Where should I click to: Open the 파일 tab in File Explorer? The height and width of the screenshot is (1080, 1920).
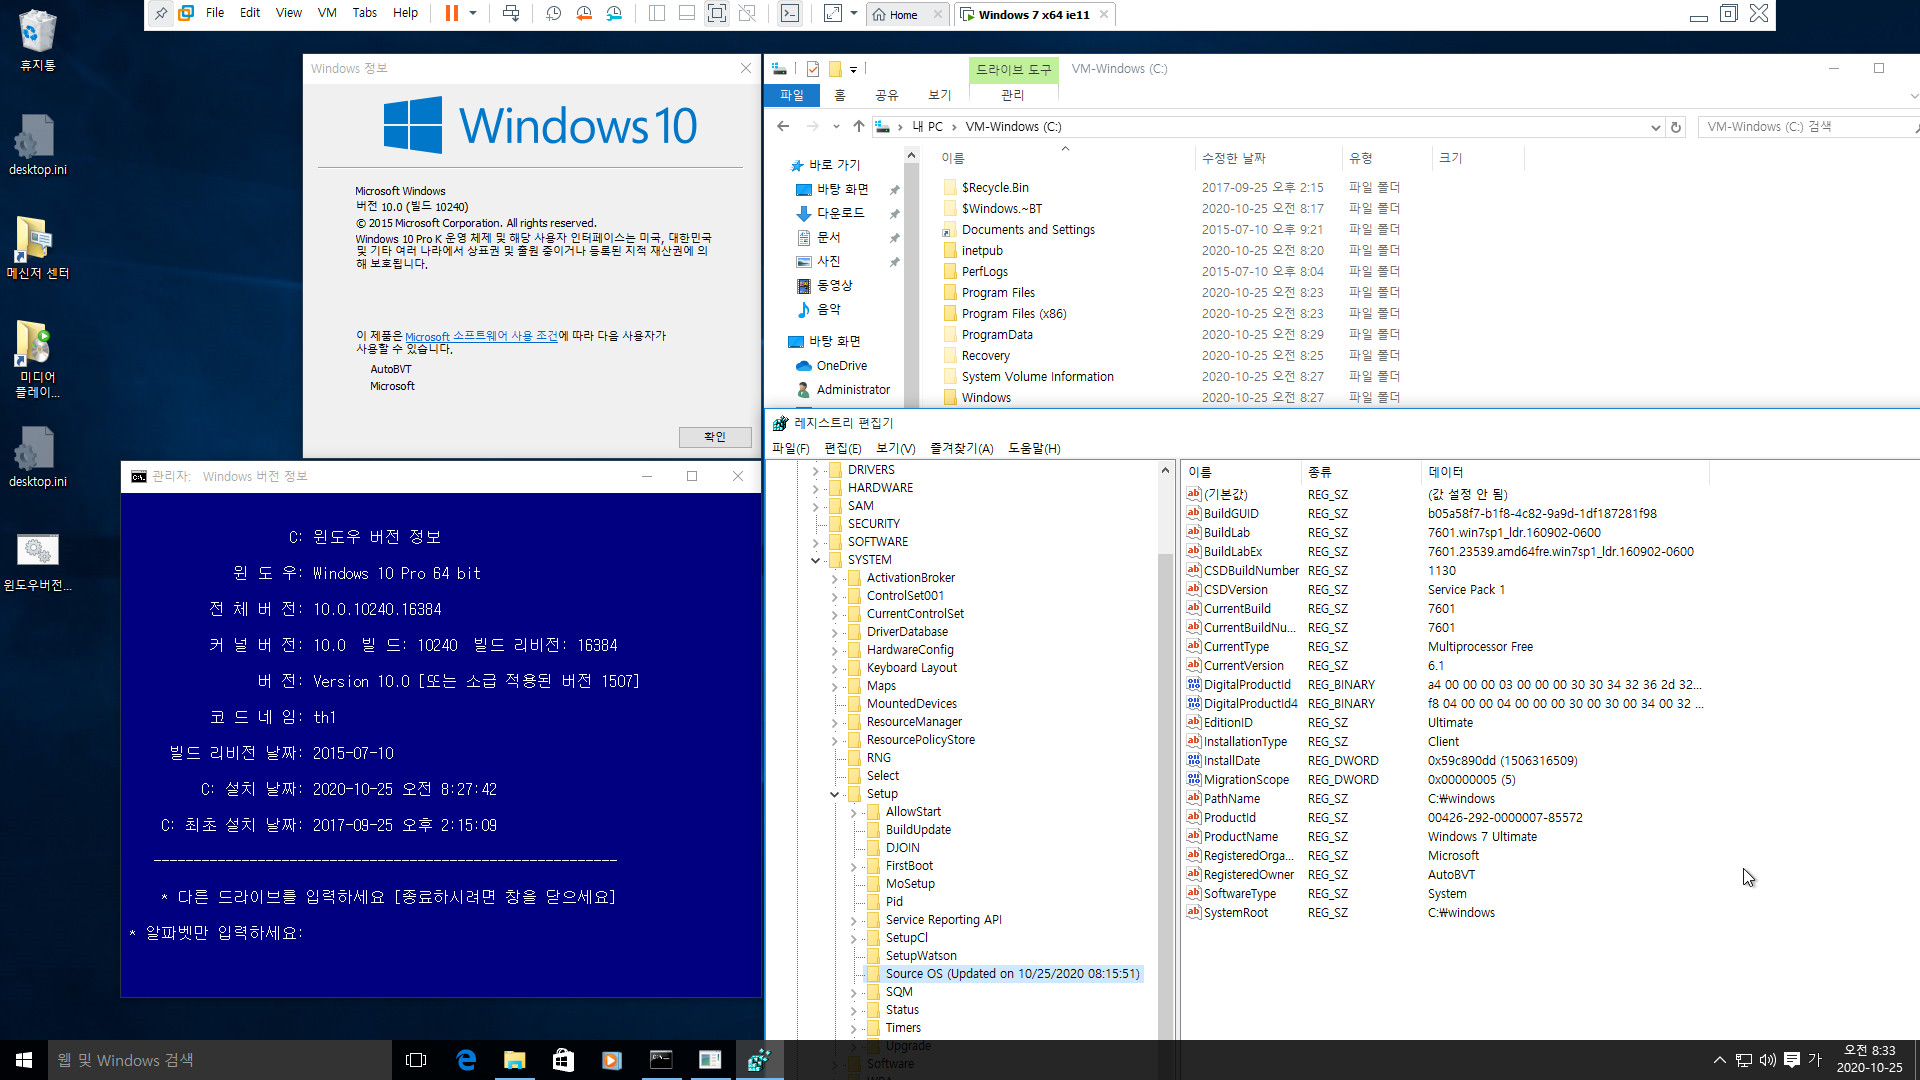pos(792,95)
